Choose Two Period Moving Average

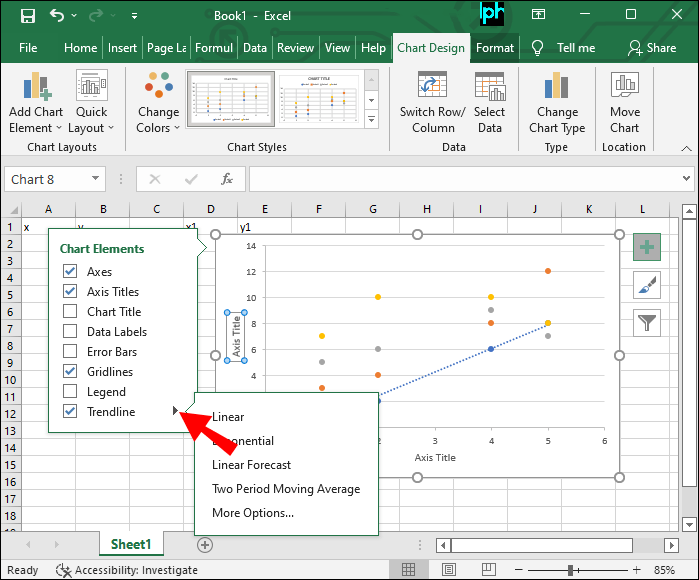[x=285, y=489]
